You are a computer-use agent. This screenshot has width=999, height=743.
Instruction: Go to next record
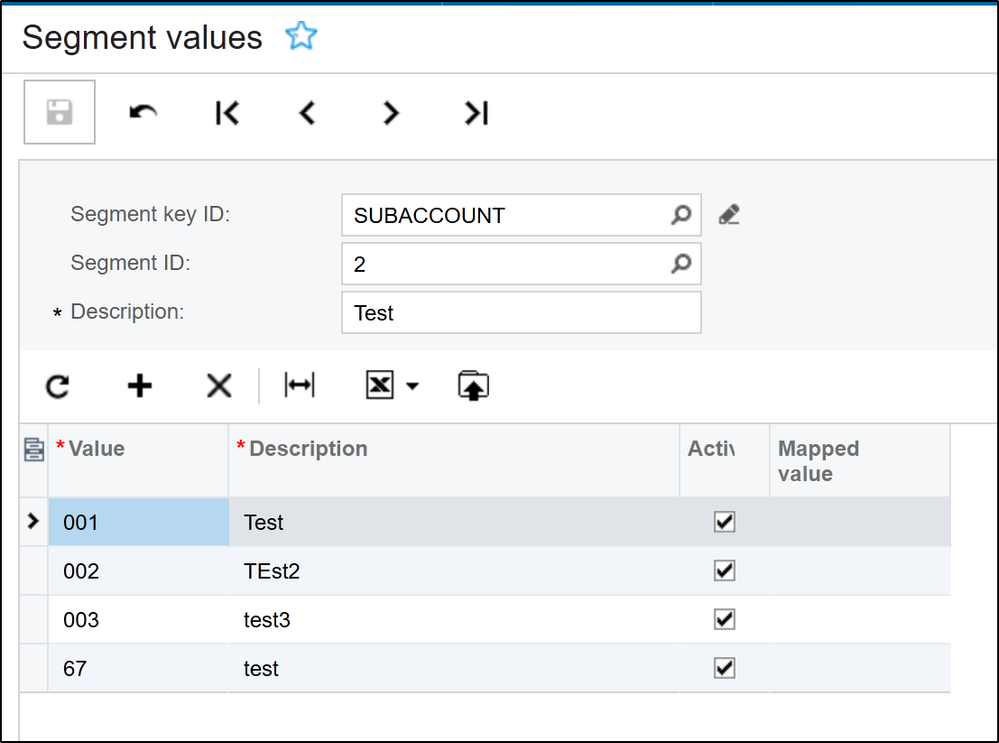point(391,113)
